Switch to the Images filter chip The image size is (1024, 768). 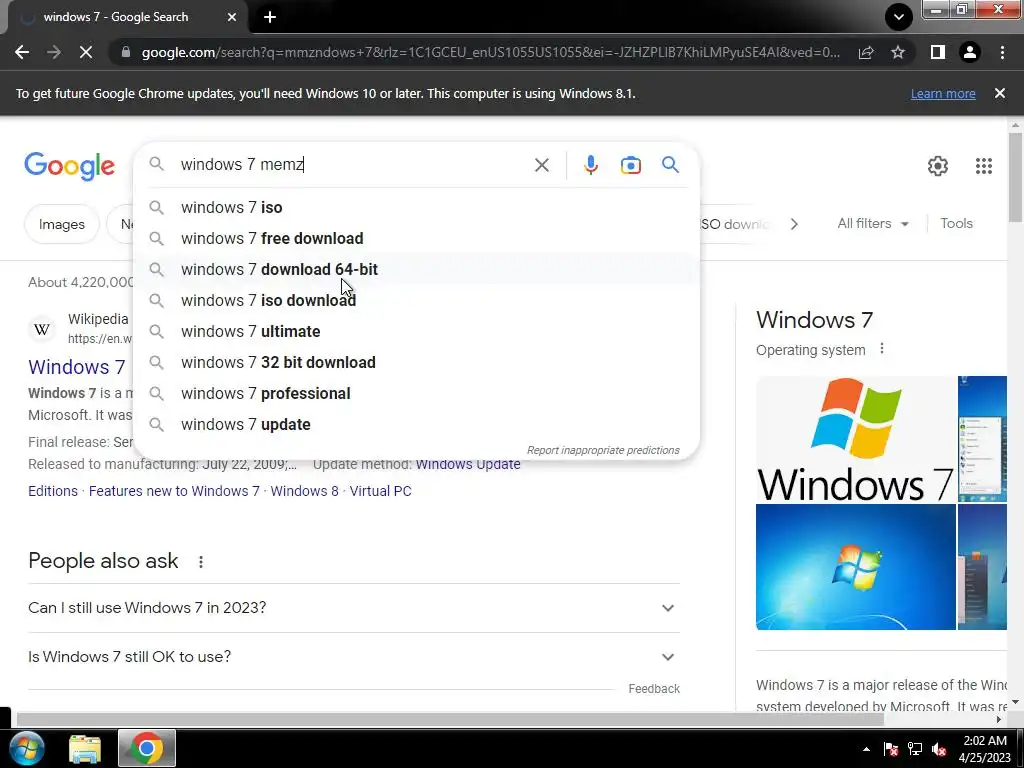click(x=61, y=224)
